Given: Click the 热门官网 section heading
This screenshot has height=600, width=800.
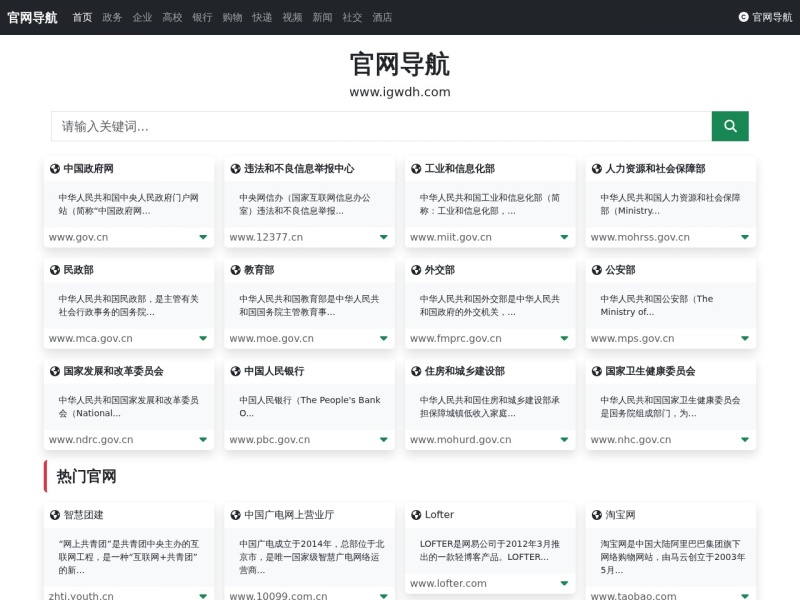Looking at the screenshot, I should [86, 477].
